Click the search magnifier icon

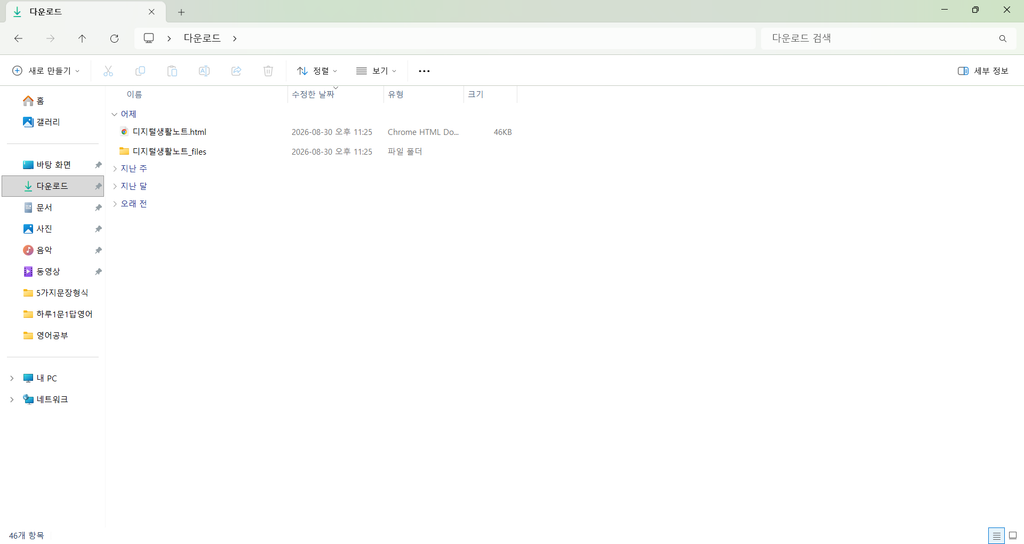(1002, 39)
